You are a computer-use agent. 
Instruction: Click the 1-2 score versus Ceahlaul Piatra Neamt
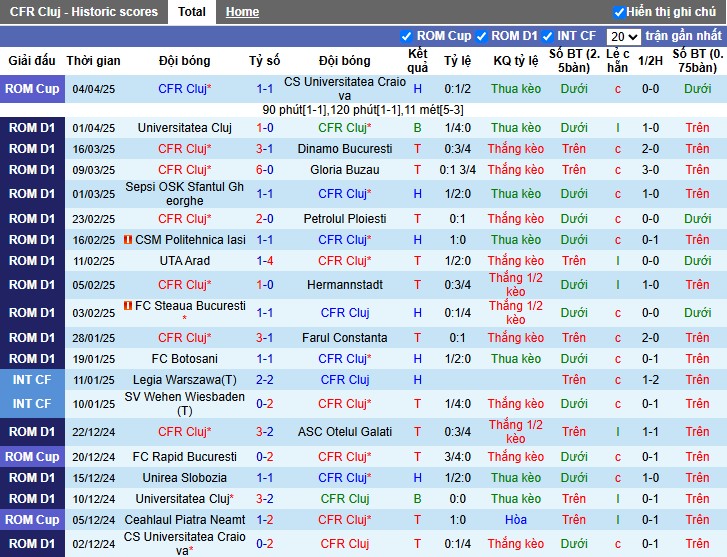pyautogui.click(x=265, y=519)
